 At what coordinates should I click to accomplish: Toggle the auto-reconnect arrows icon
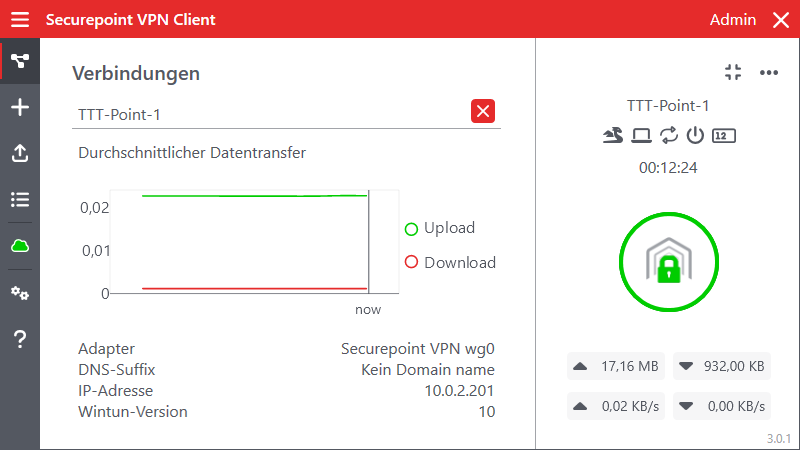click(x=668, y=135)
